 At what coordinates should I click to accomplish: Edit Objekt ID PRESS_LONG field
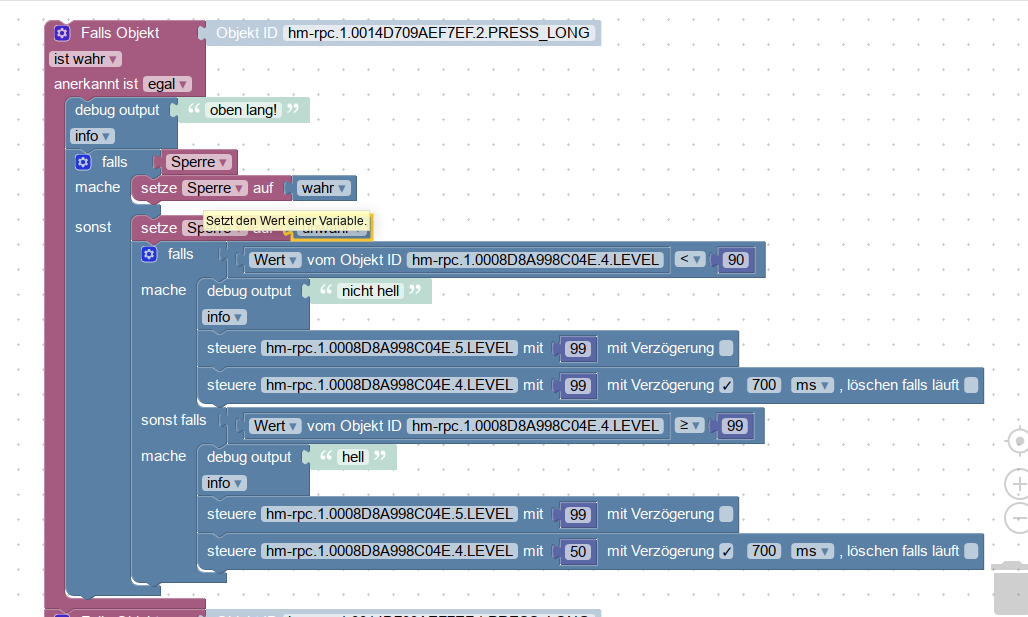click(439, 33)
